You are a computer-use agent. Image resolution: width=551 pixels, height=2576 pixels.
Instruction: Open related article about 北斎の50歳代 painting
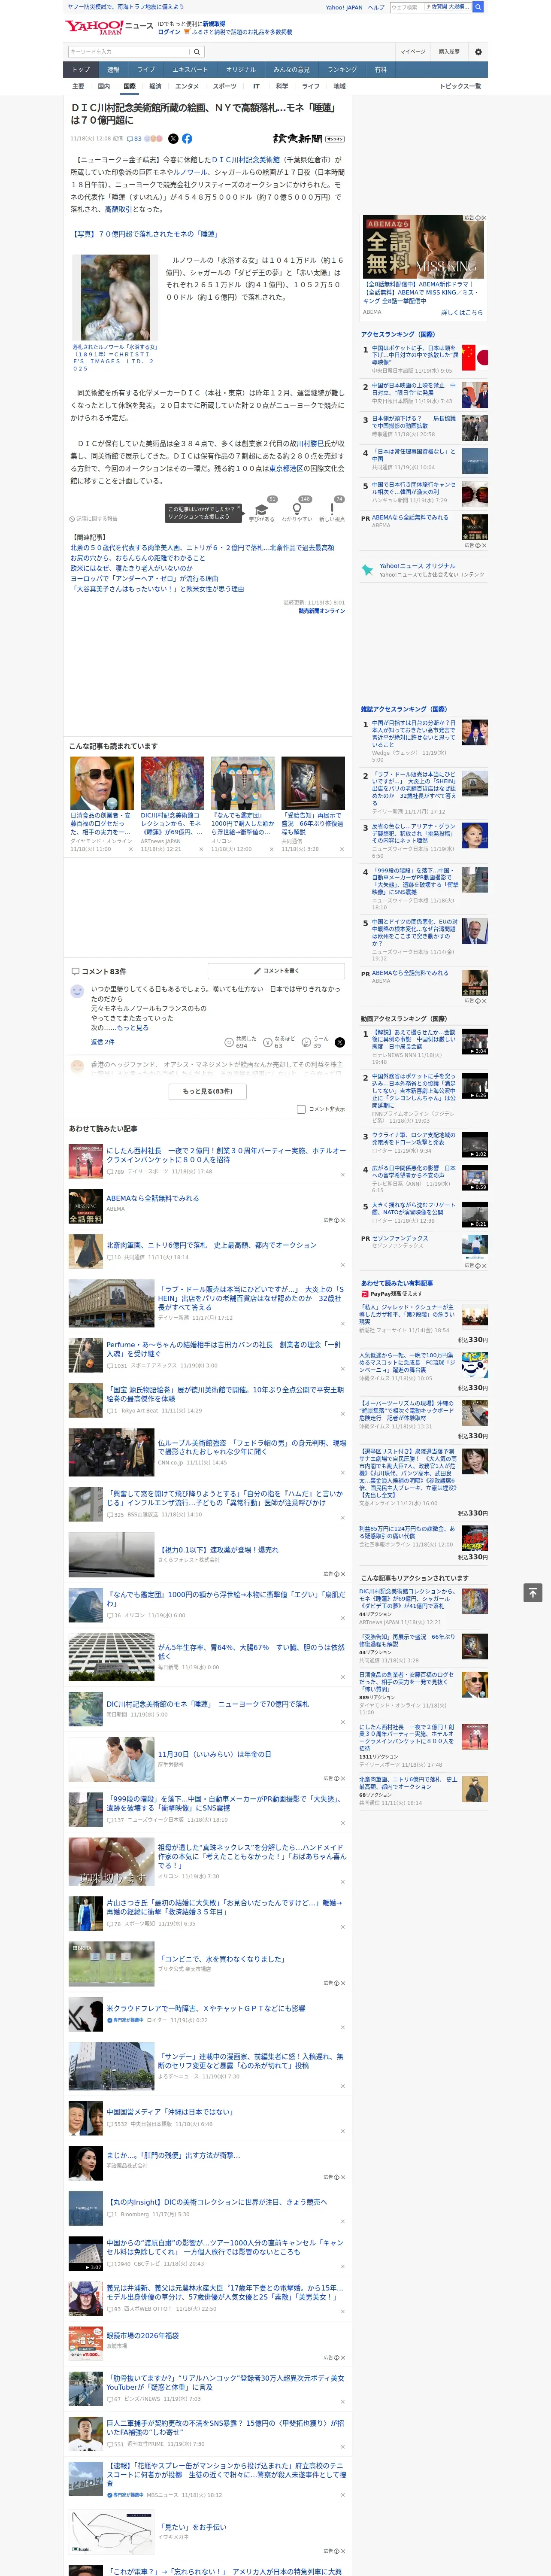click(202, 548)
